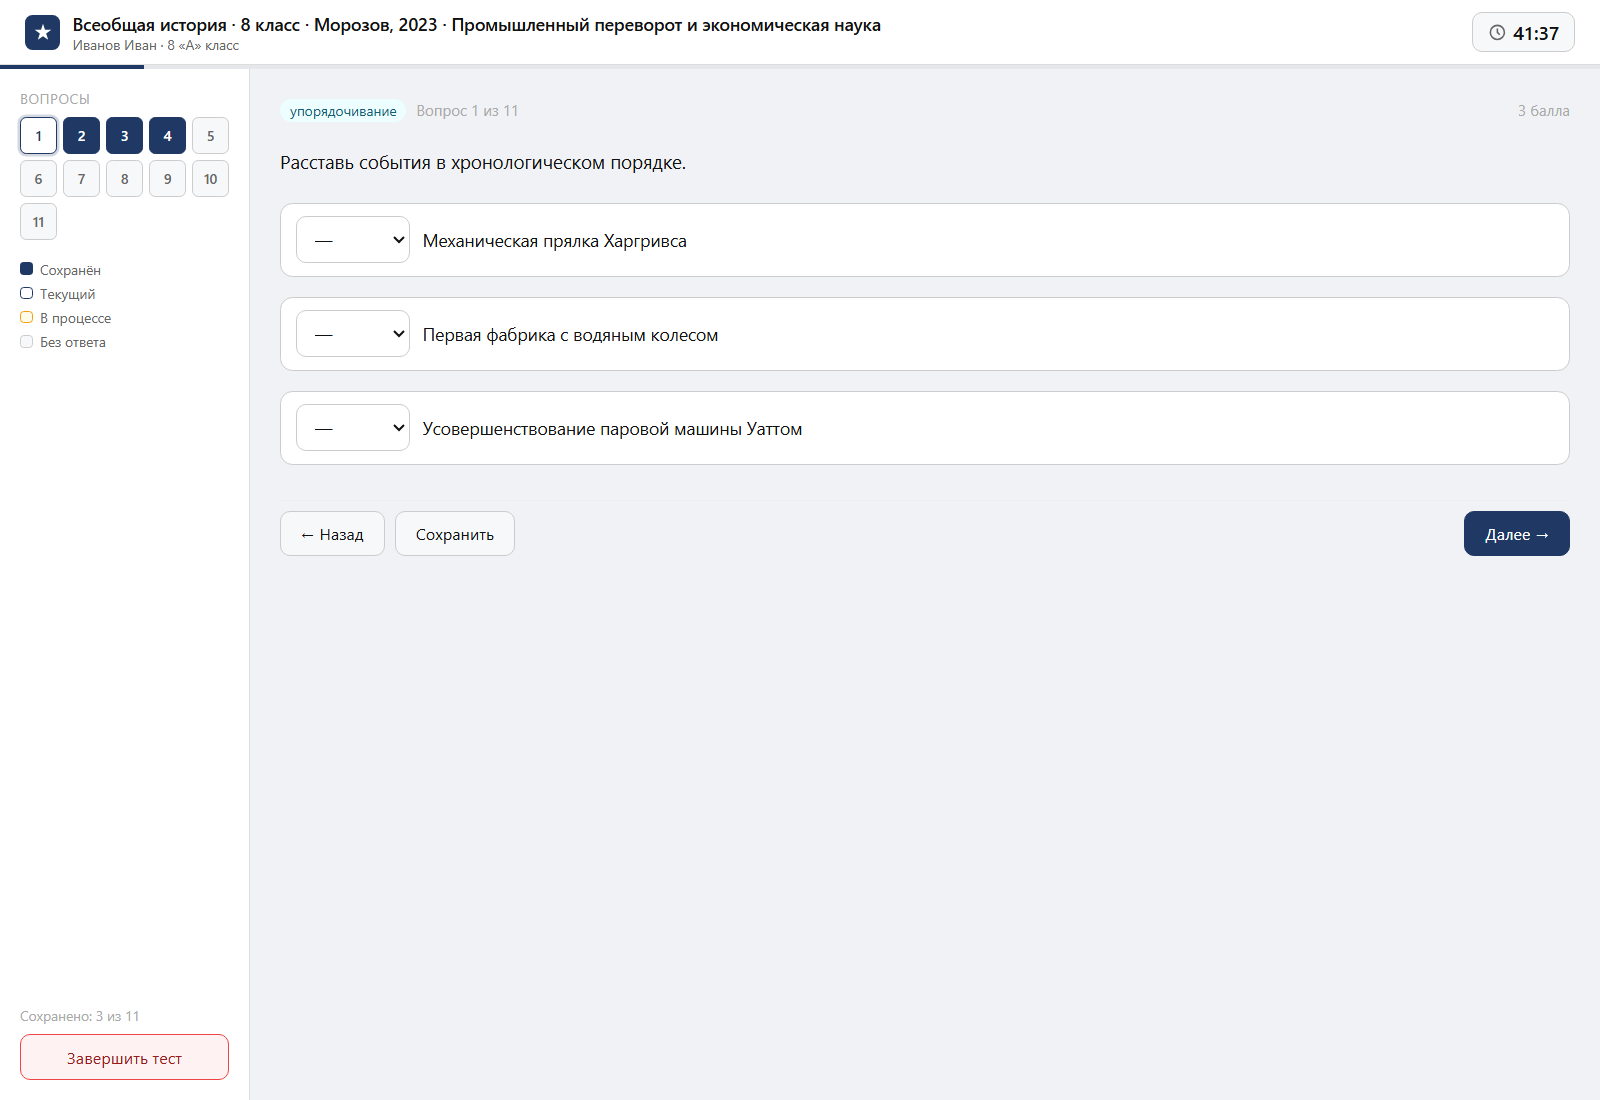This screenshot has width=1600, height=1100.
Task: Click the 3 балла label
Action: point(1544,111)
